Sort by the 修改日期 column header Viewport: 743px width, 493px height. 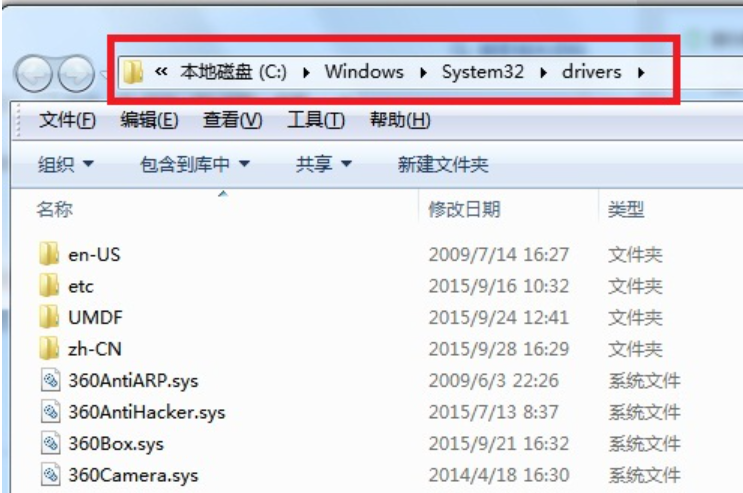click(464, 209)
